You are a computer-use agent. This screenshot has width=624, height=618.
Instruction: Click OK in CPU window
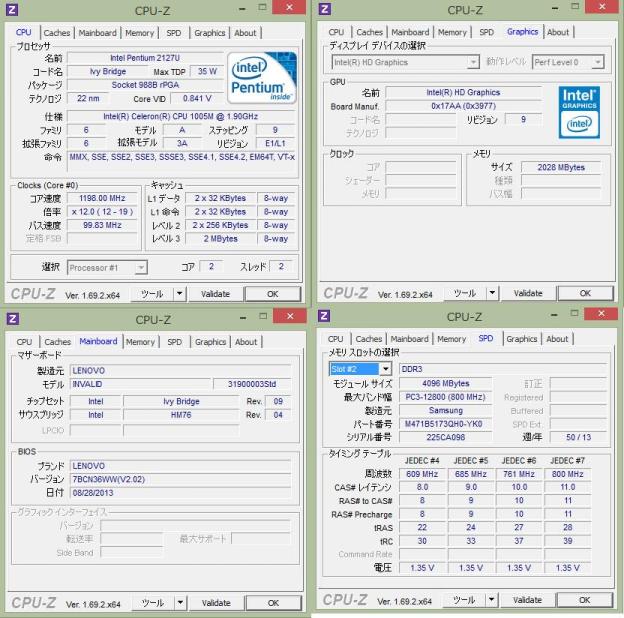pyautogui.click(x=273, y=294)
